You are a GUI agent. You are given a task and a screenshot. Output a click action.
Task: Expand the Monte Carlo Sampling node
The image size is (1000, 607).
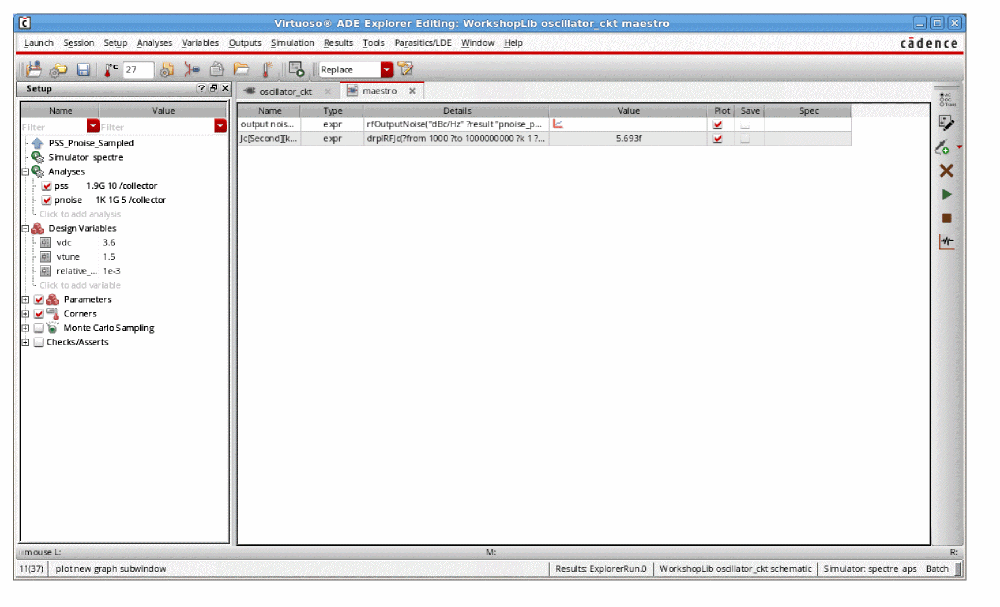tap(26, 328)
